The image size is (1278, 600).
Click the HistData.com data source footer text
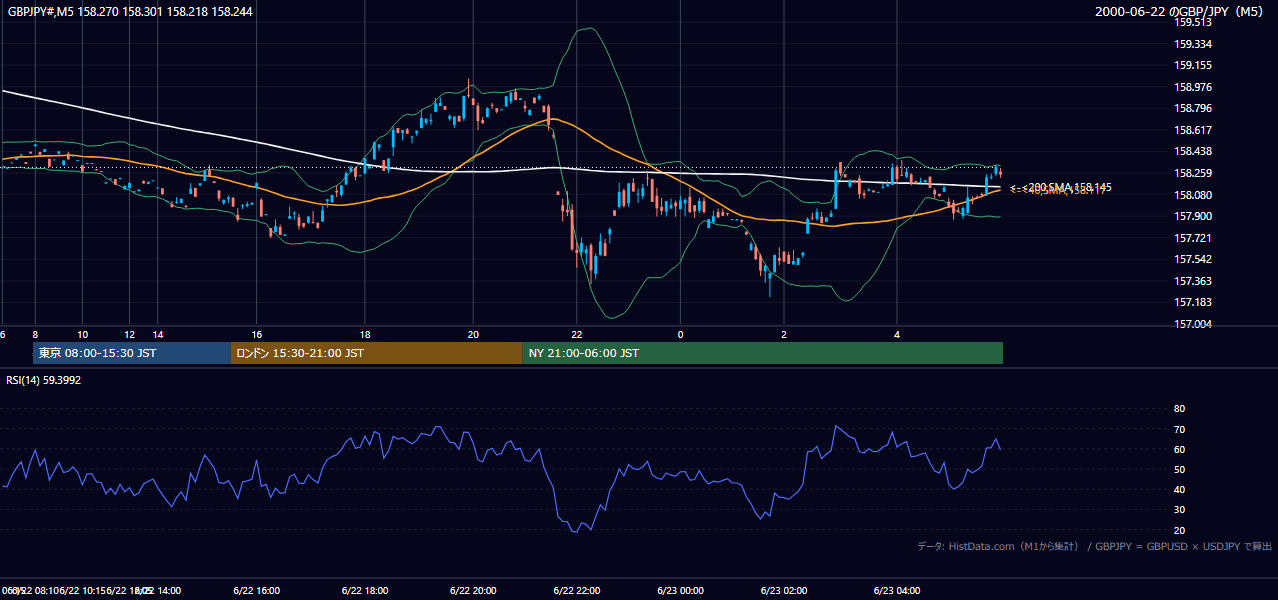pos(1095,546)
